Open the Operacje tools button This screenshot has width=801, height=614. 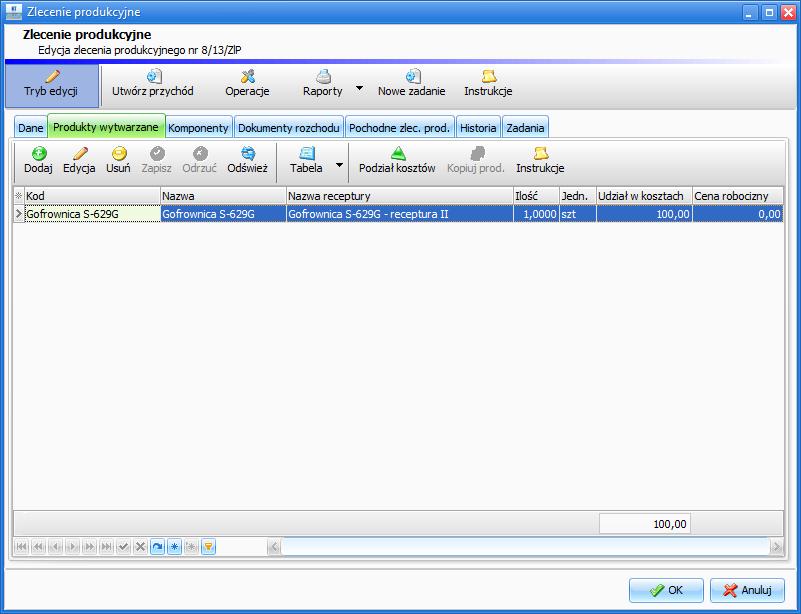point(247,84)
